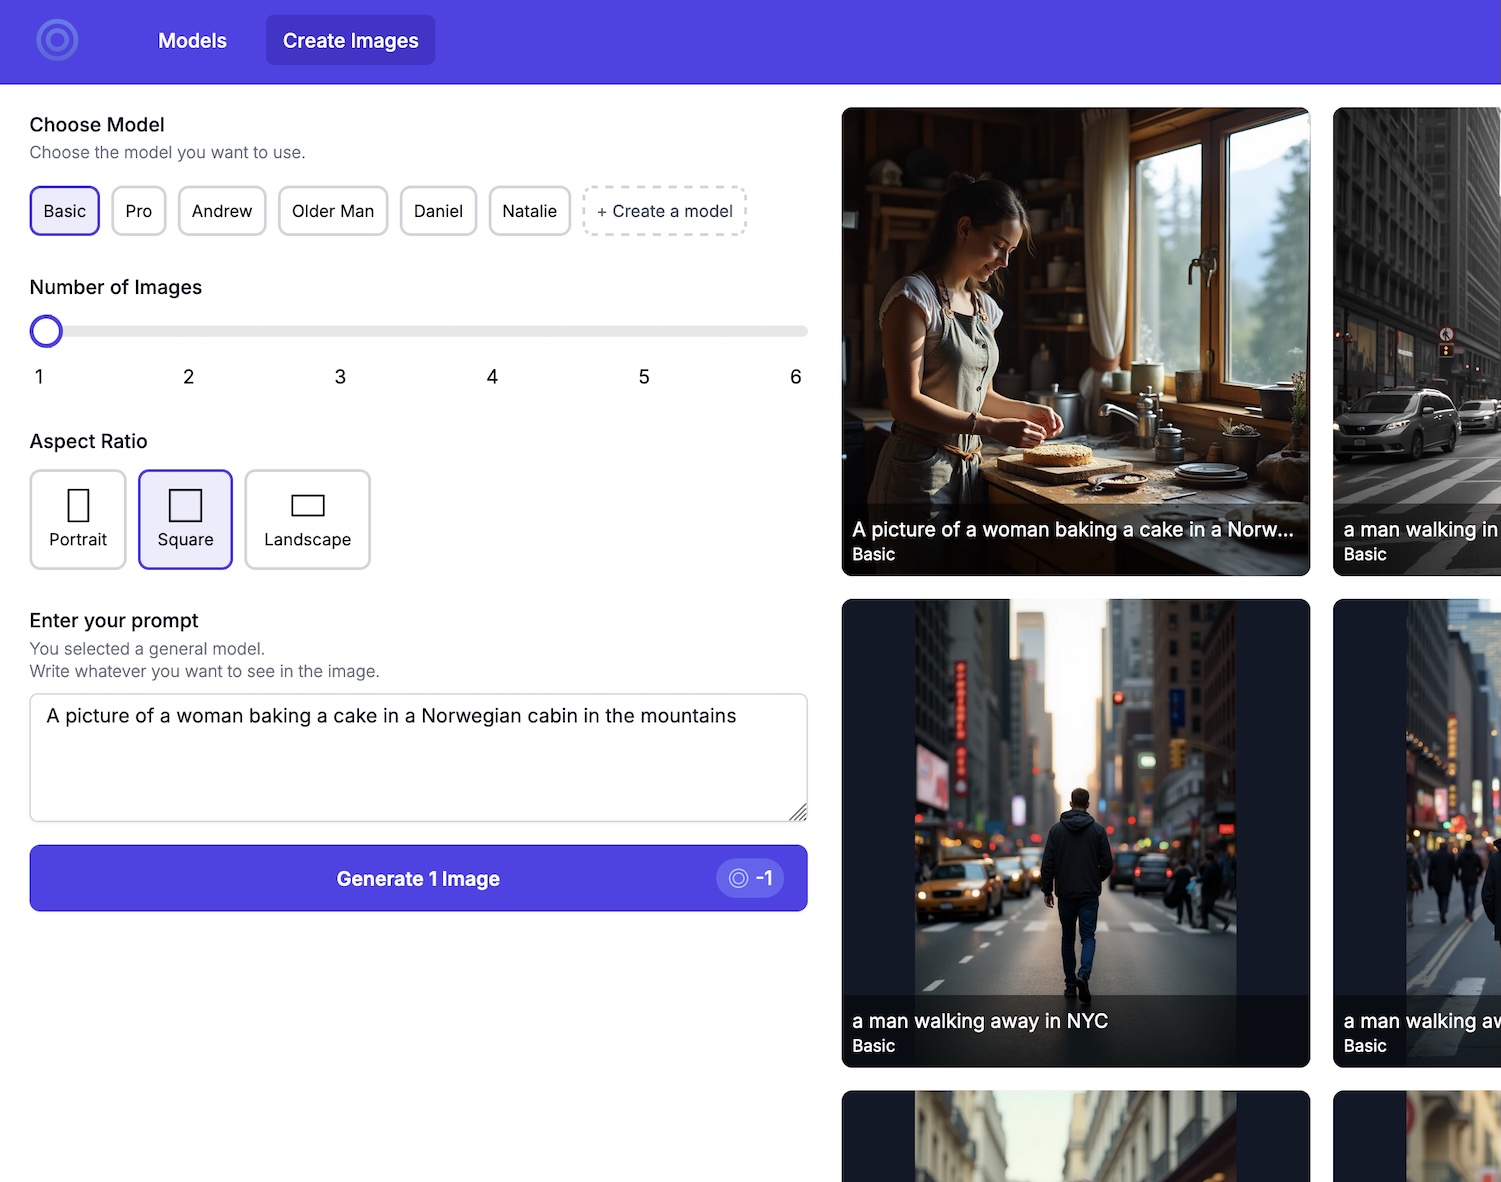Open the 'a man walking away in NYC' image

click(1076, 833)
